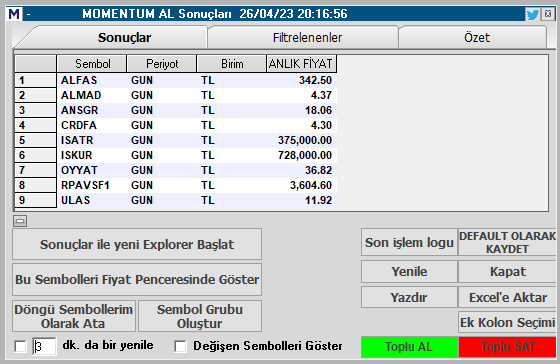Image resolution: width=560 pixels, height=364 pixels.
Task: Click the Birim column header
Action: pyautogui.click(x=232, y=64)
